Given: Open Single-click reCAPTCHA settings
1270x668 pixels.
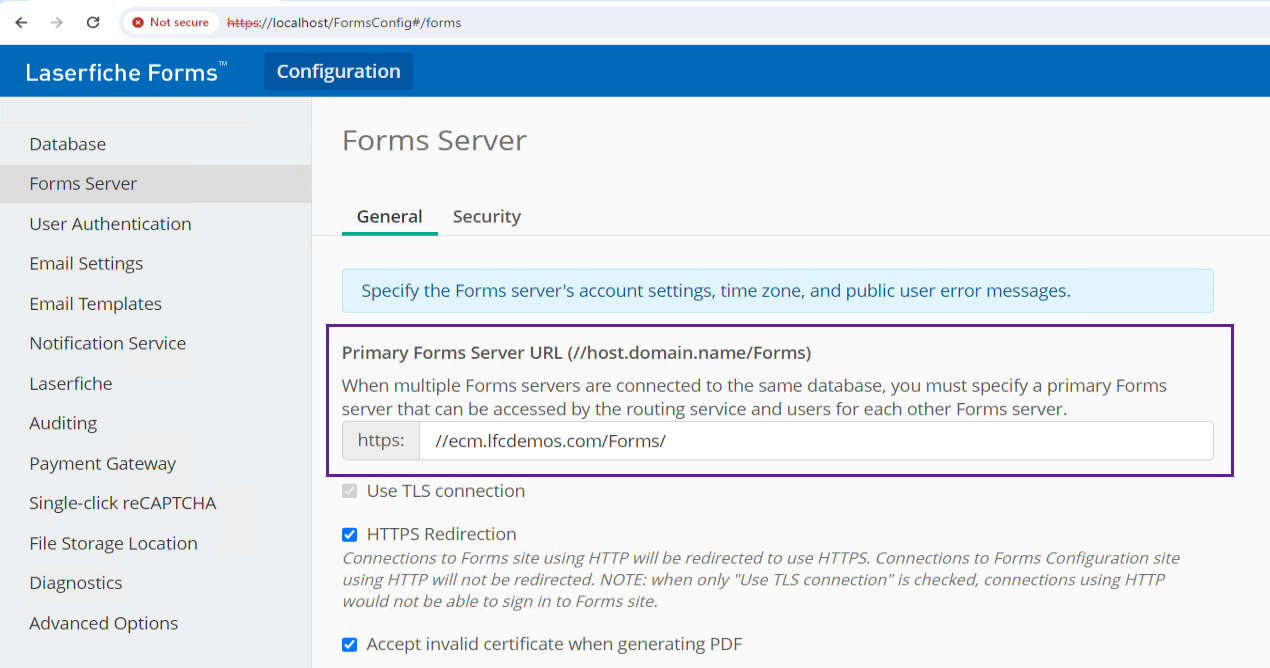Looking at the screenshot, I should click(x=122, y=503).
